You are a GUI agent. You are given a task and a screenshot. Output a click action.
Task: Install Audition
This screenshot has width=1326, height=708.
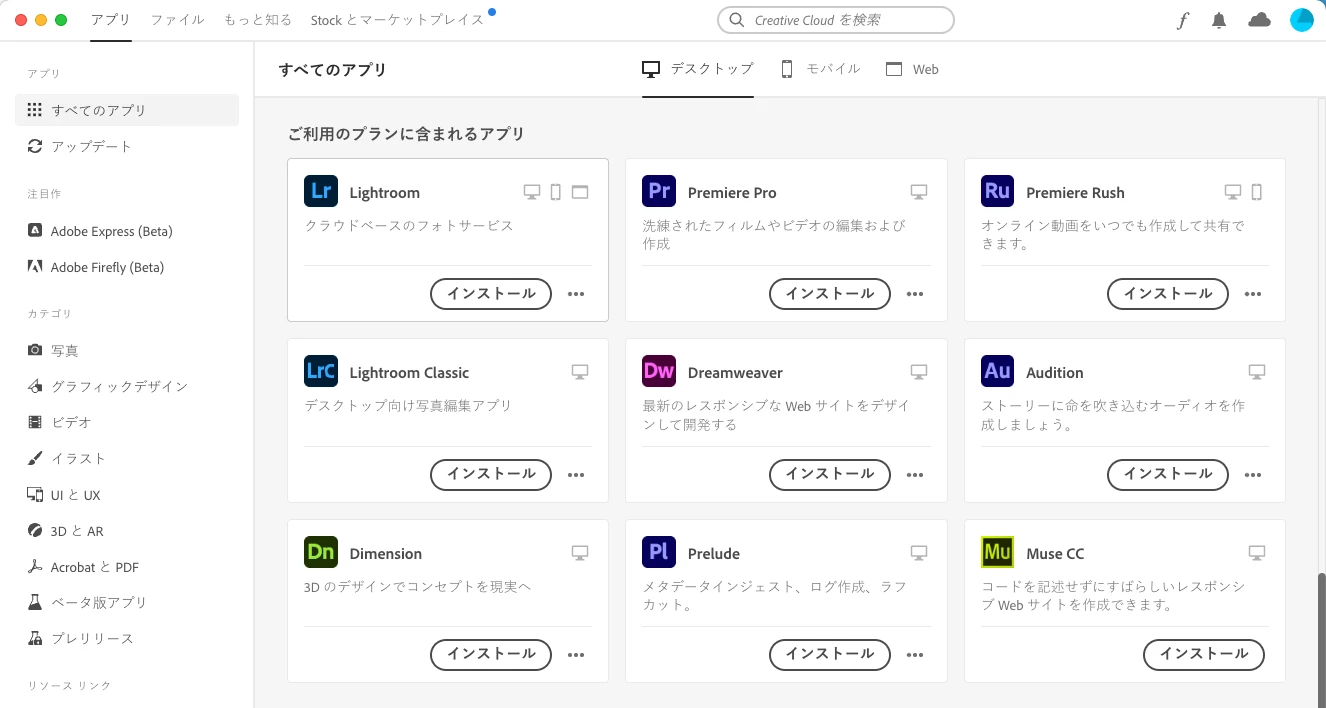(1167, 474)
